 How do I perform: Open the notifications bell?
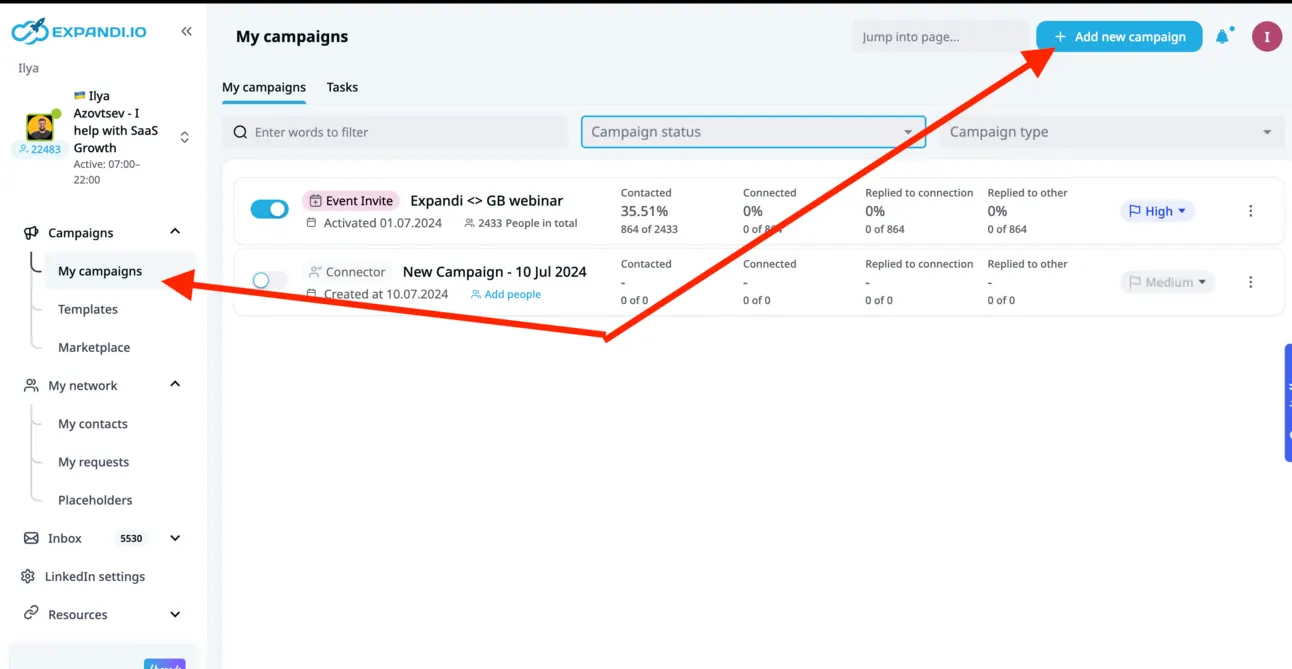point(1222,37)
